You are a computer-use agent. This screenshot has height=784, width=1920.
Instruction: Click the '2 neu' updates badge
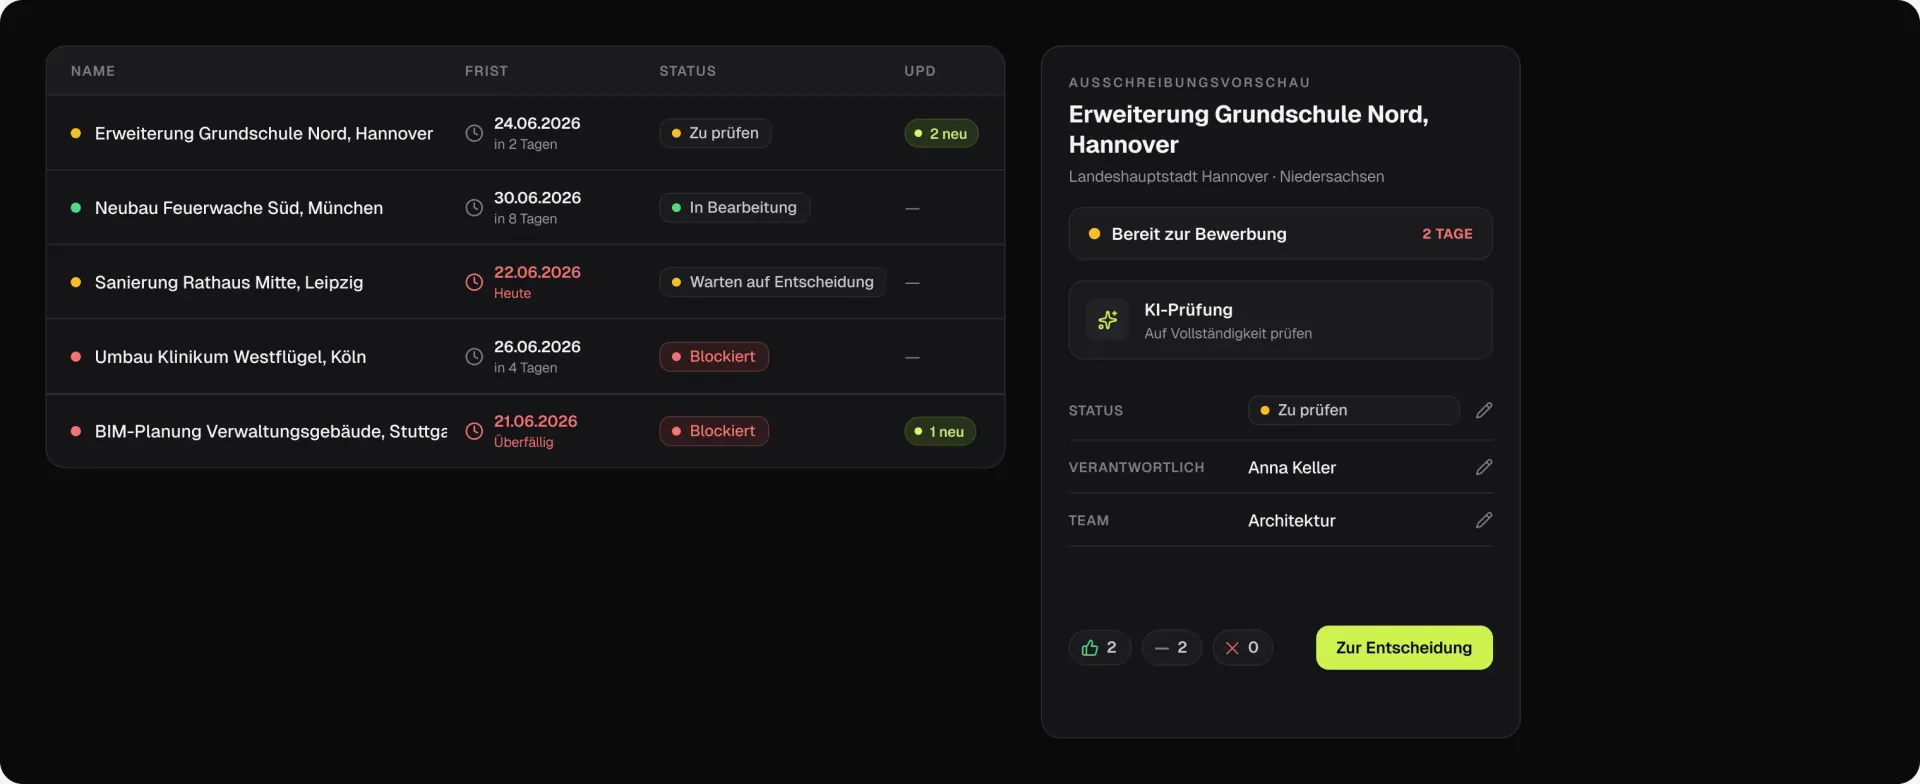pyautogui.click(x=941, y=133)
